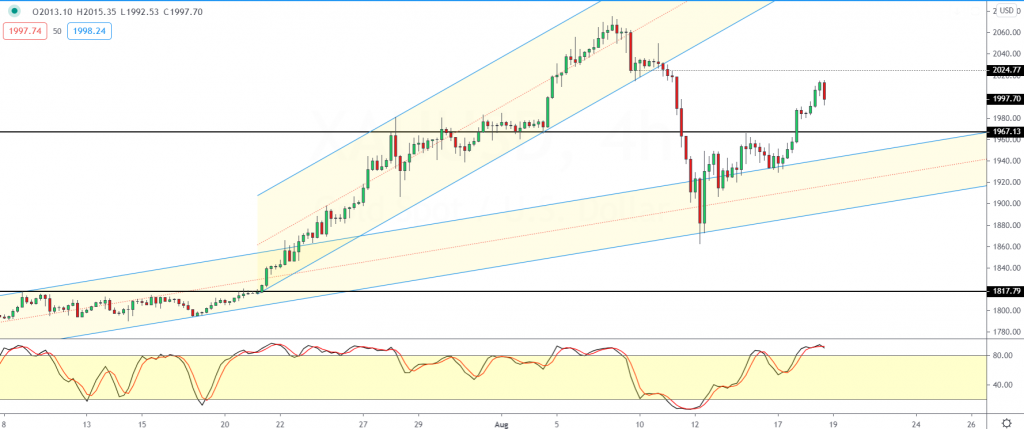The image size is (1024, 429).
Task: Click the green market status dot icon
Action: tap(14, 11)
